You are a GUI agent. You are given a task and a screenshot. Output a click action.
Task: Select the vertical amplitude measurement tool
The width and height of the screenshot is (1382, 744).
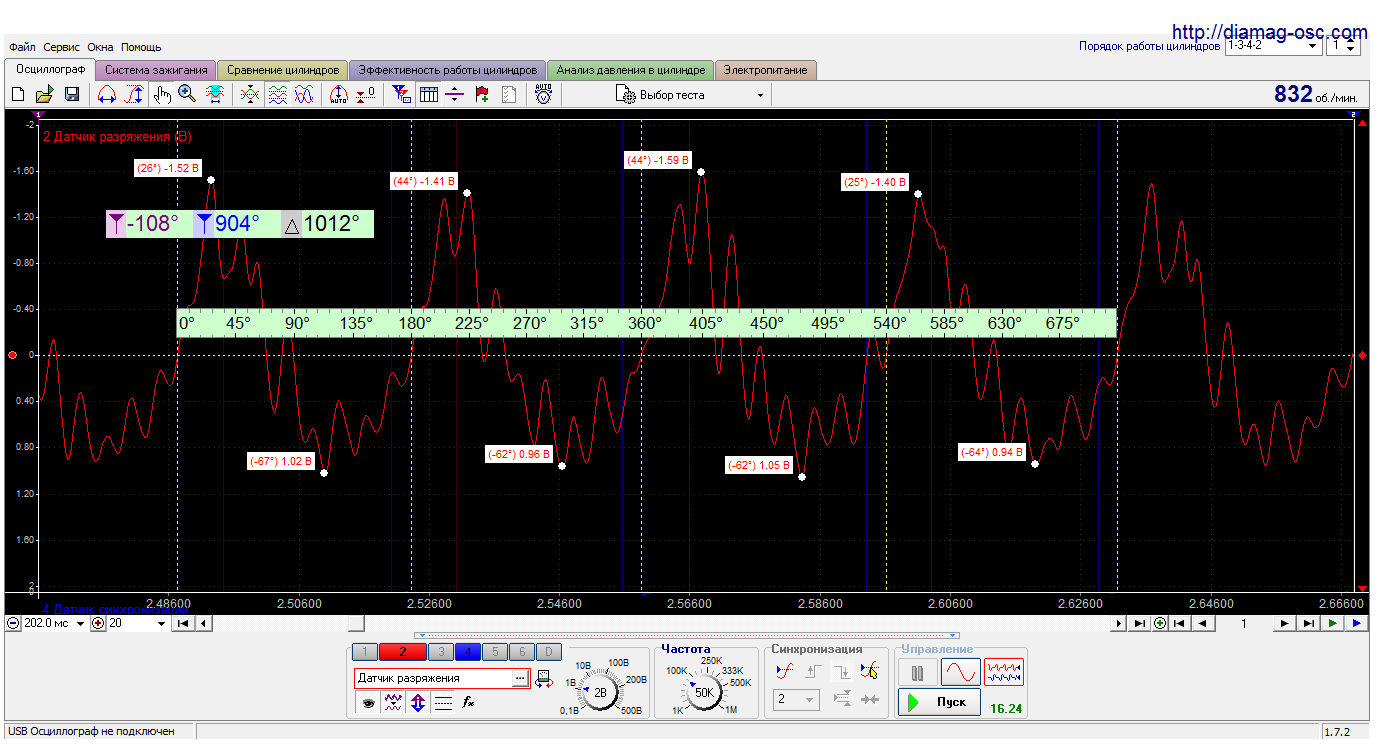[x=133, y=95]
